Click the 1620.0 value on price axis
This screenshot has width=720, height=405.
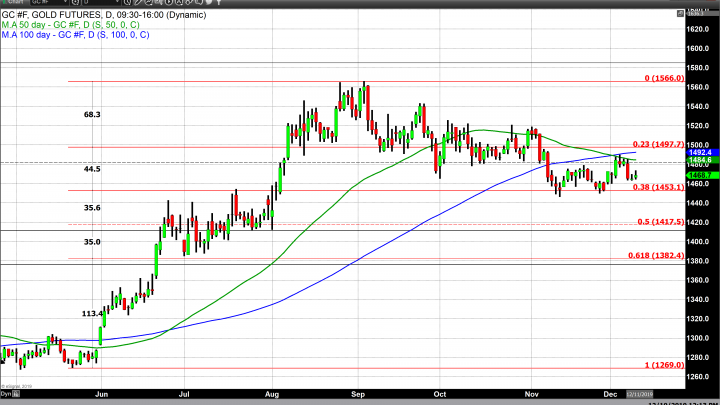(699, 27)
